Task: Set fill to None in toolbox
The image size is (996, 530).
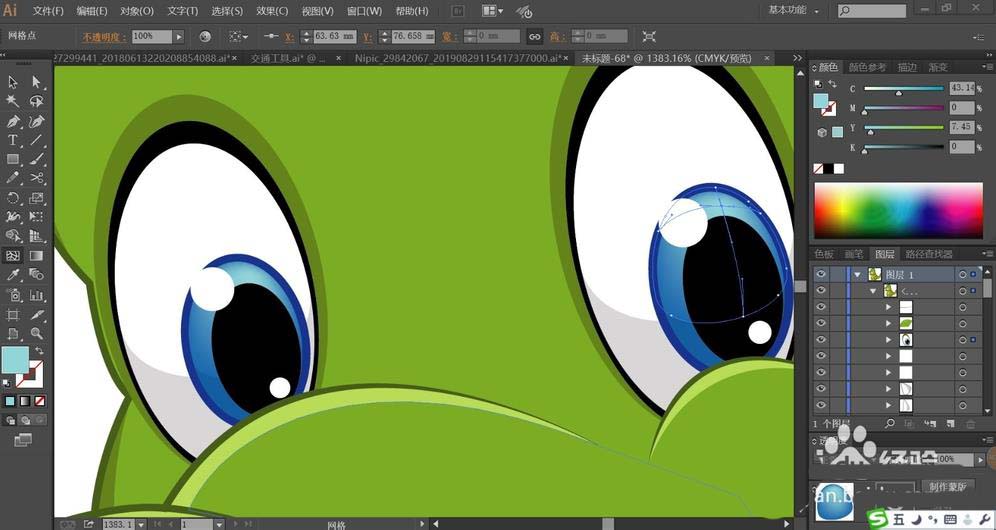Action: (x=40, y=401)
